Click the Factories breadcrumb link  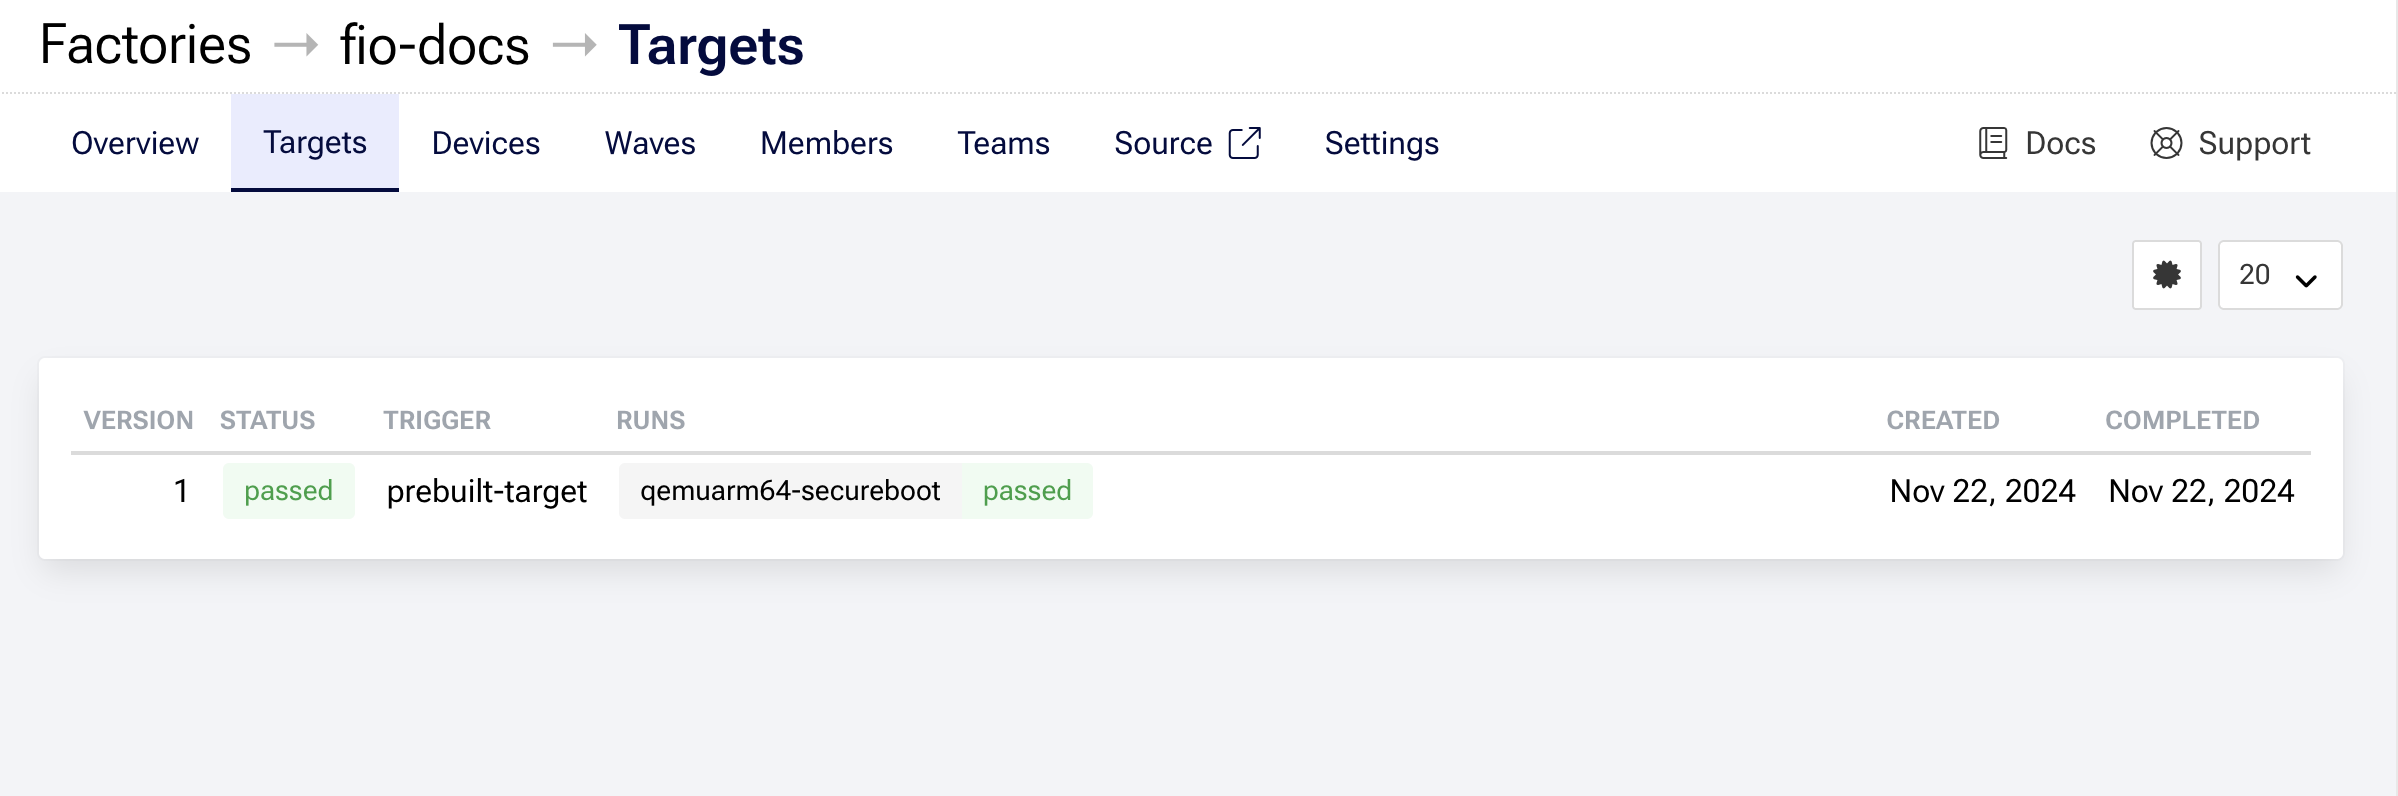pos(145,46)
